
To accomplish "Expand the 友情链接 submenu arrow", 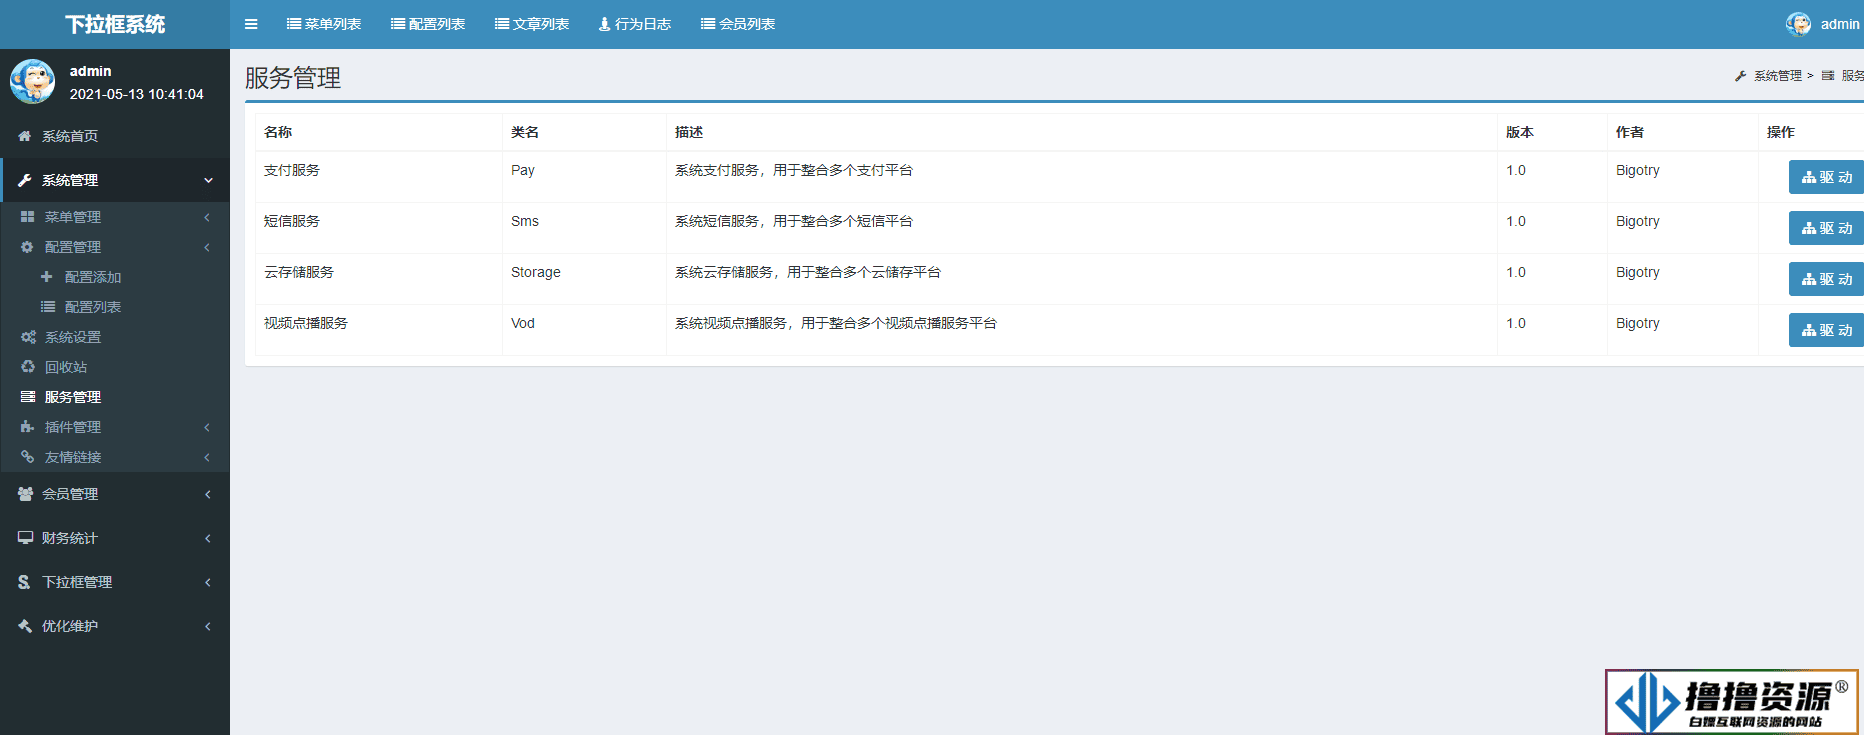I will (x=207, y=457).
